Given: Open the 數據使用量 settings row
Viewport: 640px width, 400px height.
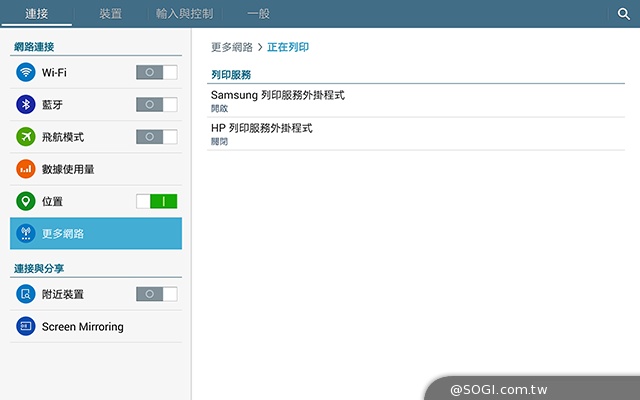Looking at the screenshot, I should tap(96, 169).
